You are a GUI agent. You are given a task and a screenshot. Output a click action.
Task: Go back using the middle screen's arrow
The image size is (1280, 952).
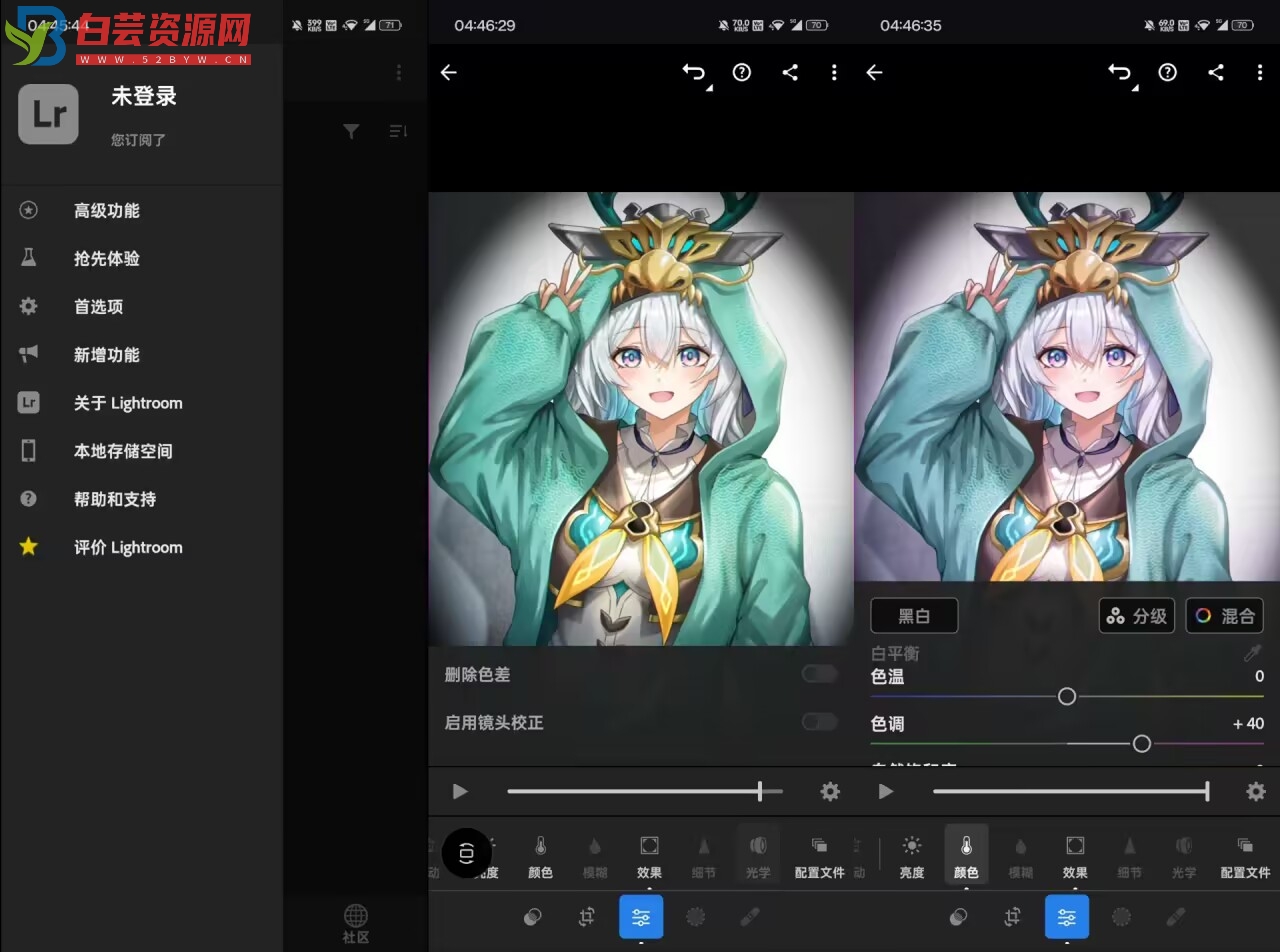click(x=449, y=72)
